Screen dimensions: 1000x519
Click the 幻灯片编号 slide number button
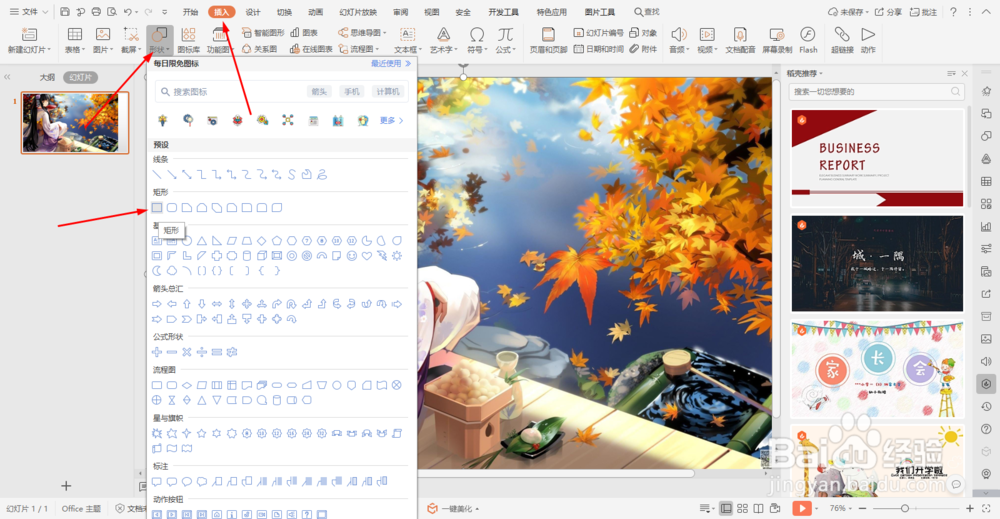click(x=598, y=33)
